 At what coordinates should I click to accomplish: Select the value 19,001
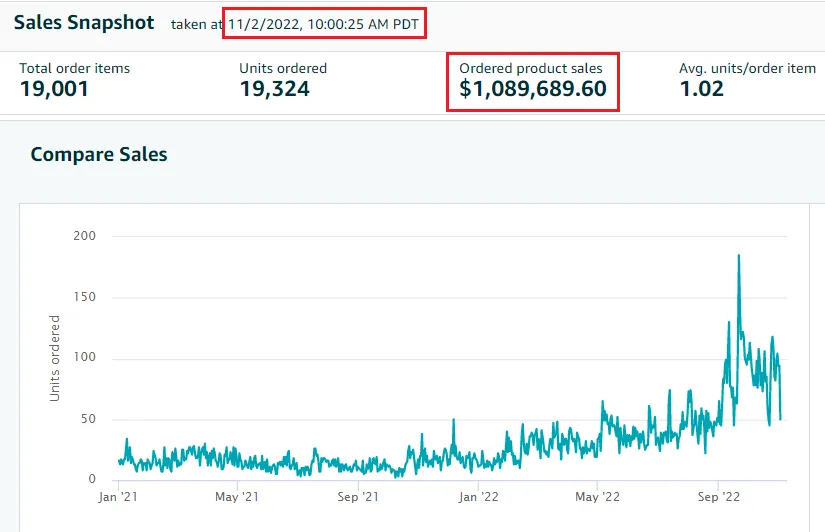[x=54, y=88]
